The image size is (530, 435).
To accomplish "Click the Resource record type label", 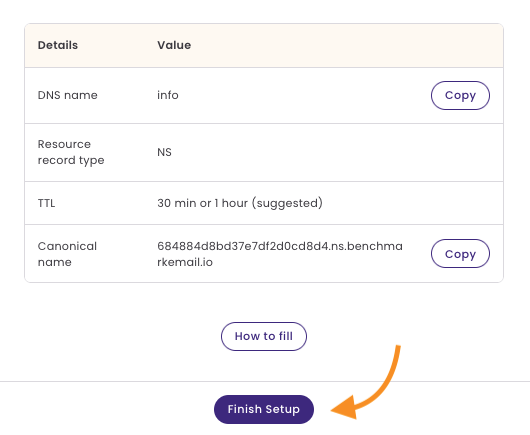I will pyautogui.click(x=71, y=152).
